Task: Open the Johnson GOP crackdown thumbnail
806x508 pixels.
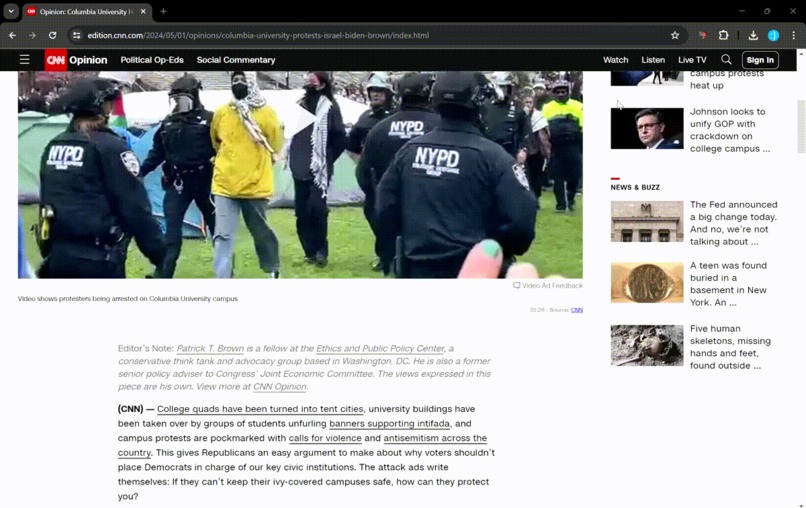Action: 647,128
